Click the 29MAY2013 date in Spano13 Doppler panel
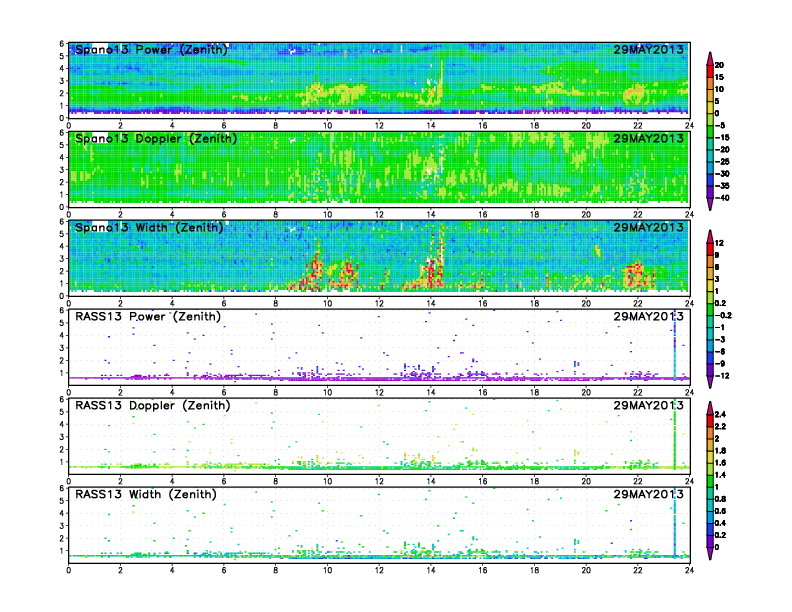 (x=649, y=138)
